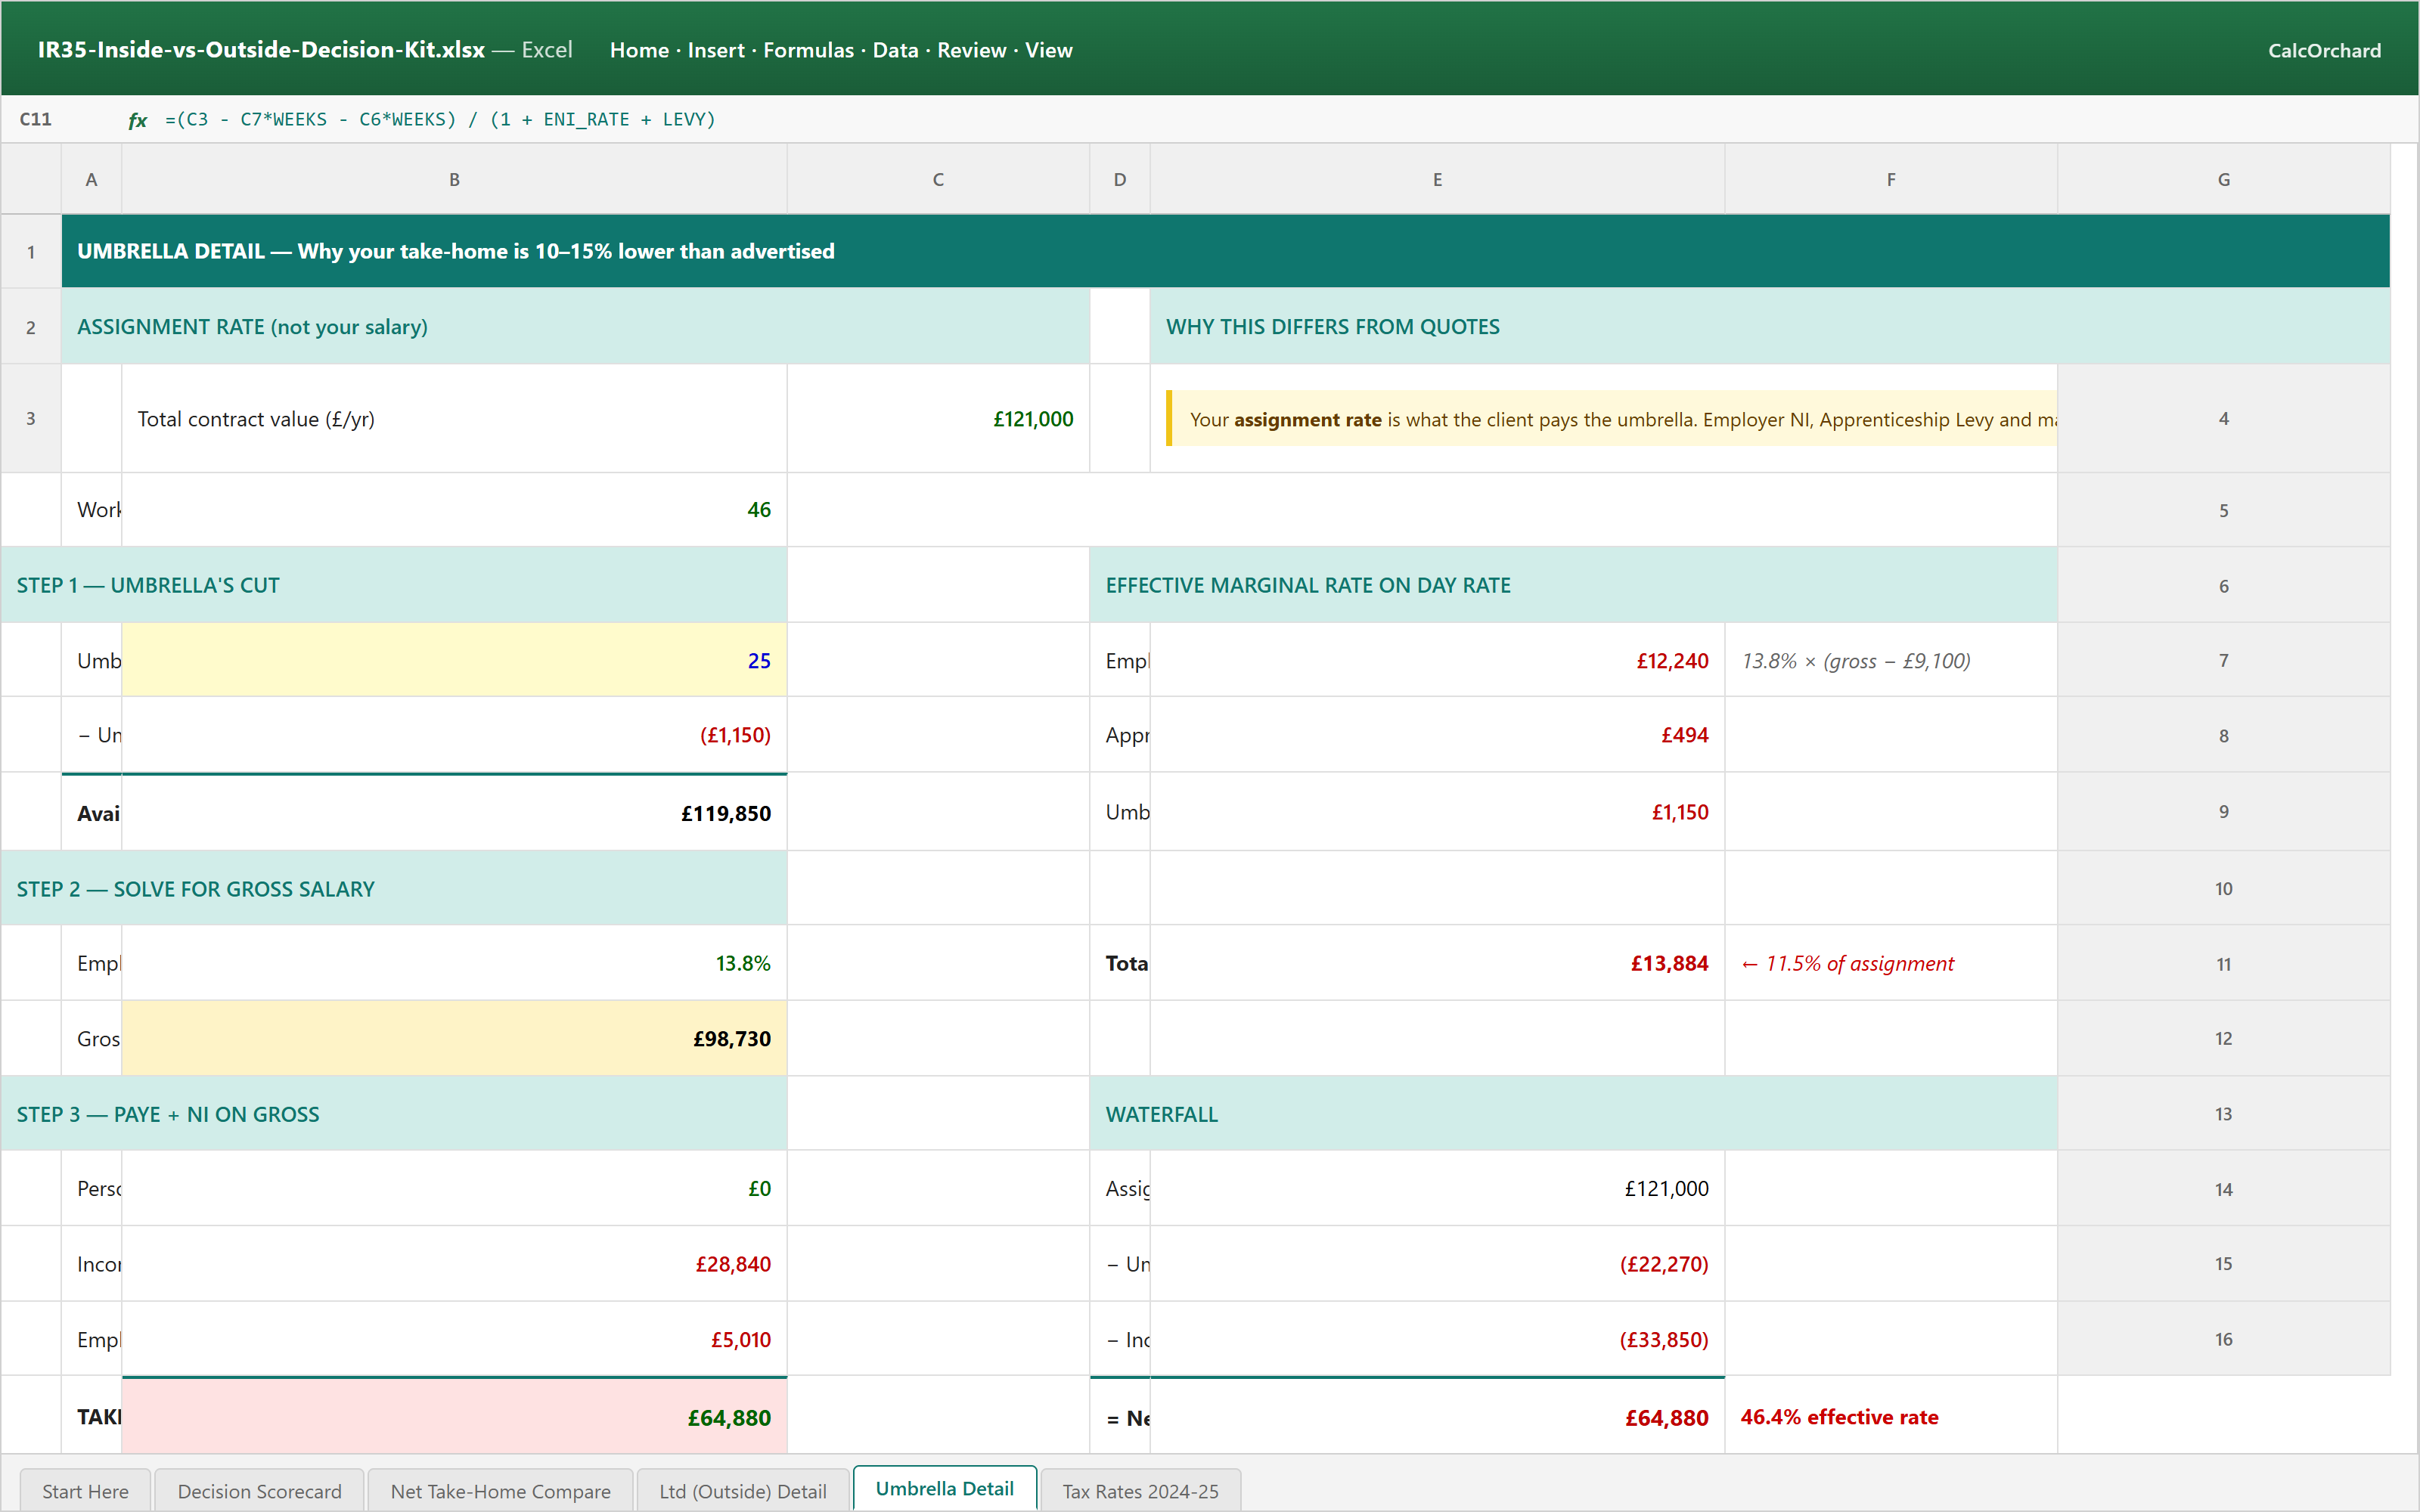Click EFFECTIVE MARGINAL RATE ON DAY RATE heading
Image resolution: width=2420 pixels, height=1512 pixels.
coord(1573,585)
